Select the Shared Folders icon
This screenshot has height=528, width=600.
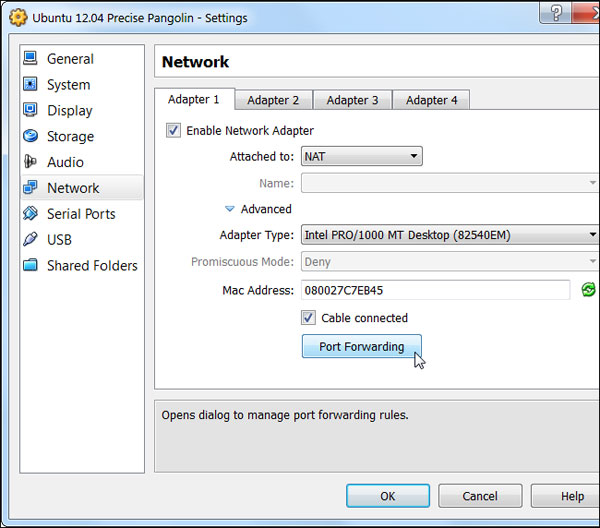(x=30, y=266)
